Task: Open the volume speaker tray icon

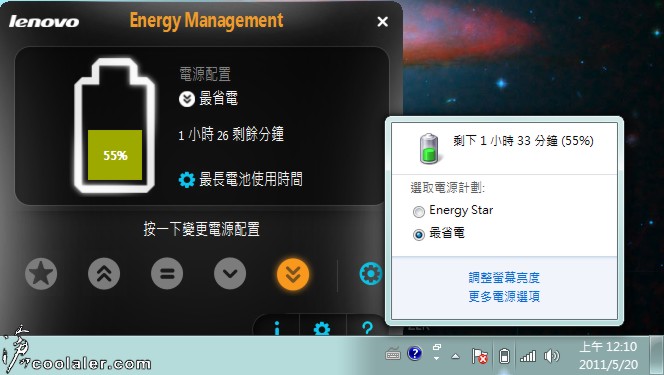Action: 551,356
